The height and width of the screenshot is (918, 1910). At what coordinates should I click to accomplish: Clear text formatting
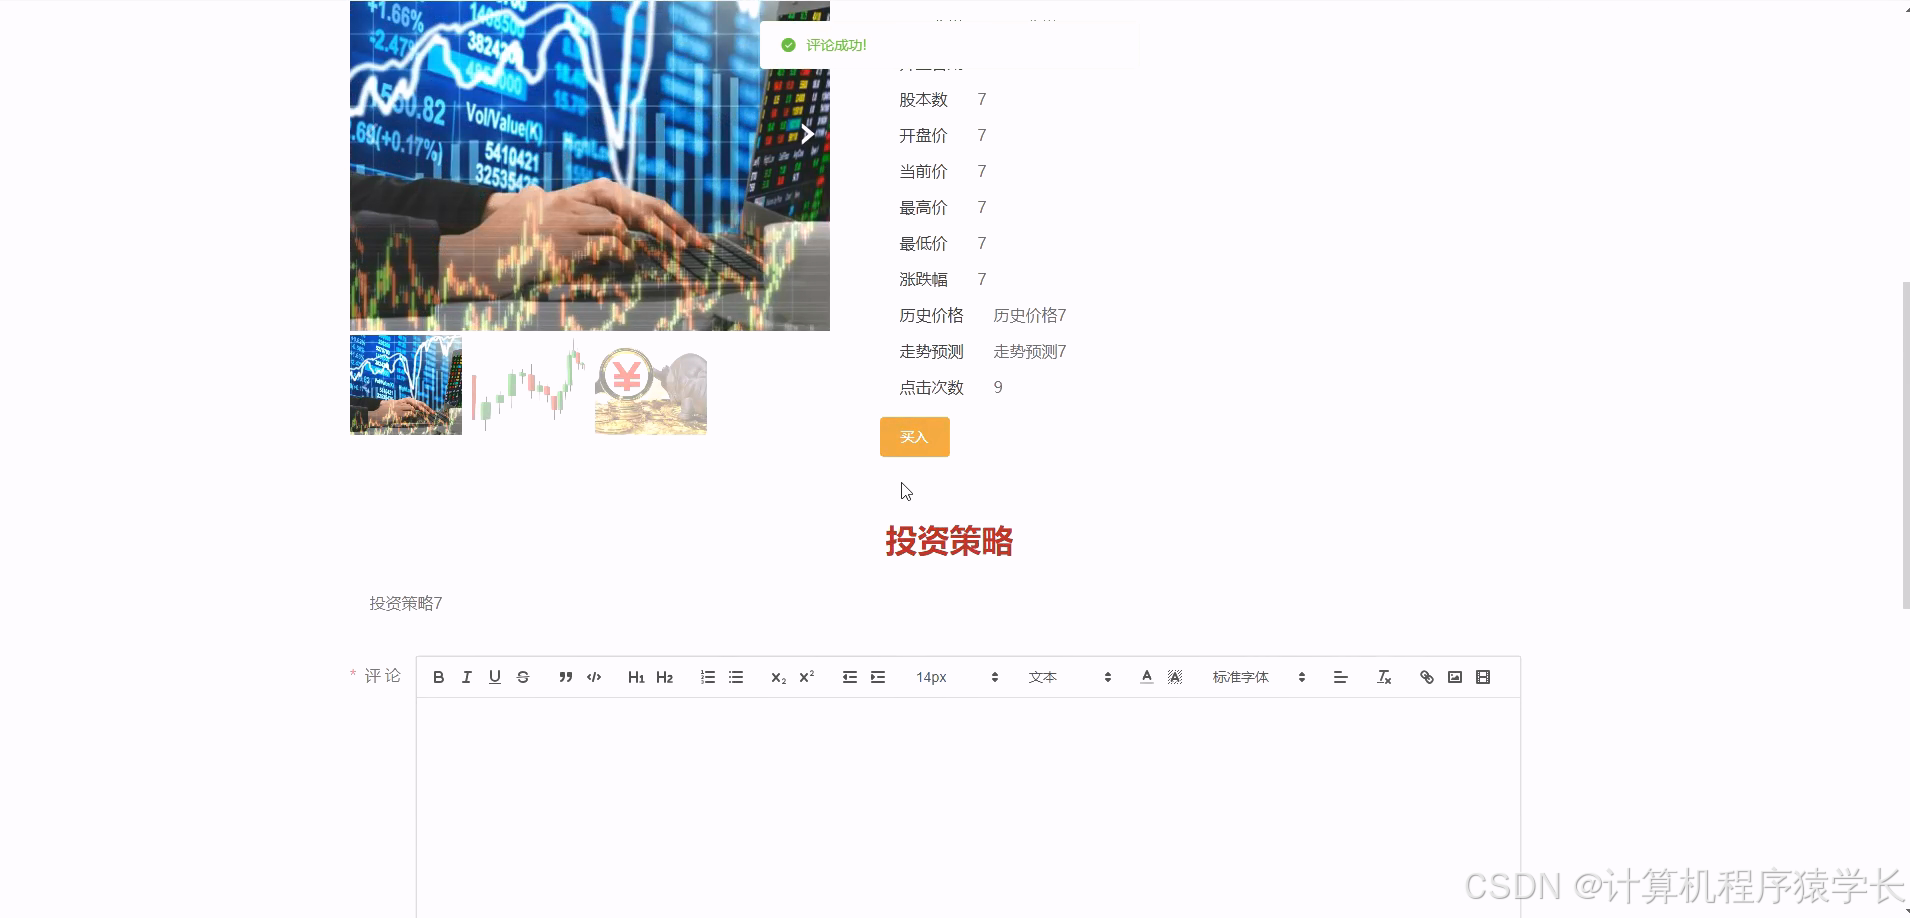[1383, 677]
